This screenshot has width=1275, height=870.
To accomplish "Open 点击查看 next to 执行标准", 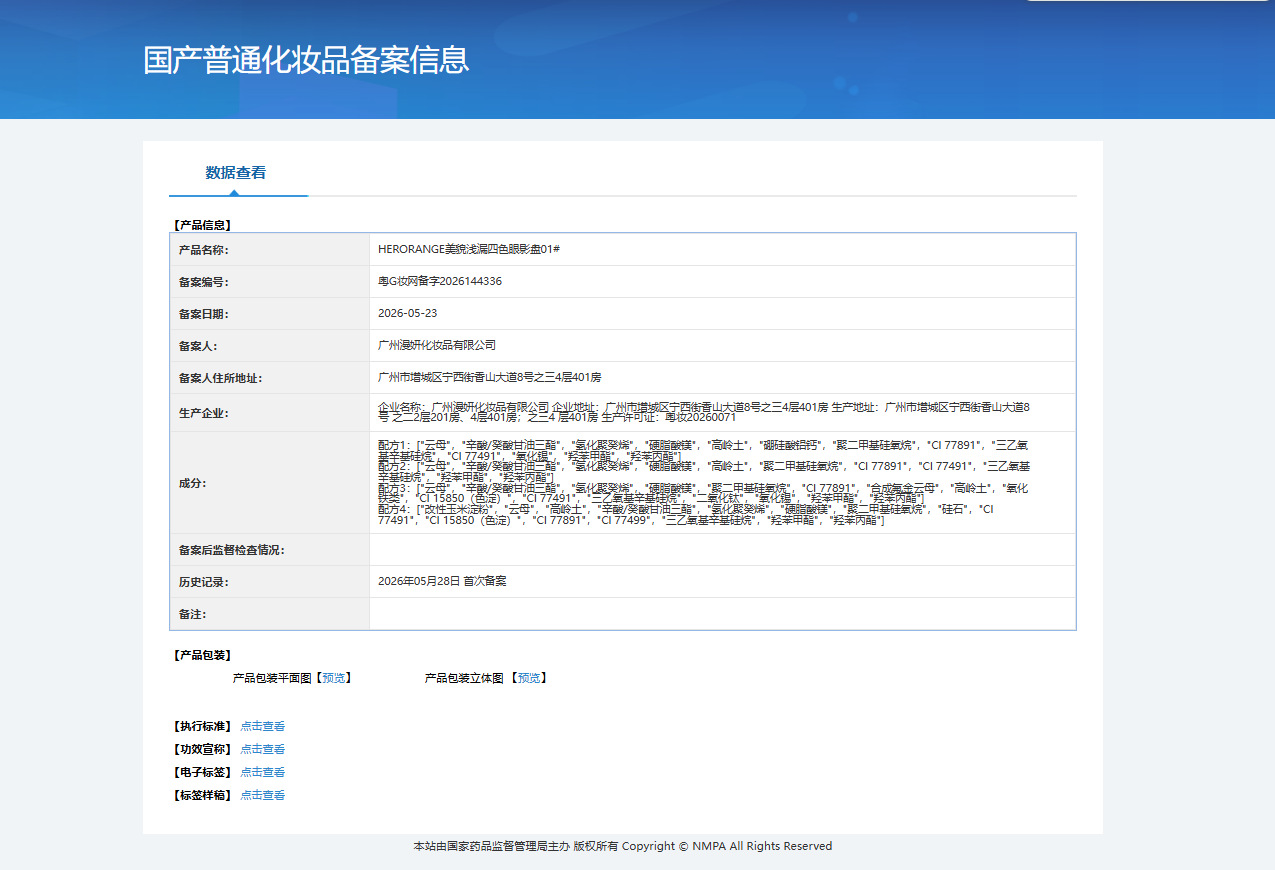I will (x=263, y=726).
